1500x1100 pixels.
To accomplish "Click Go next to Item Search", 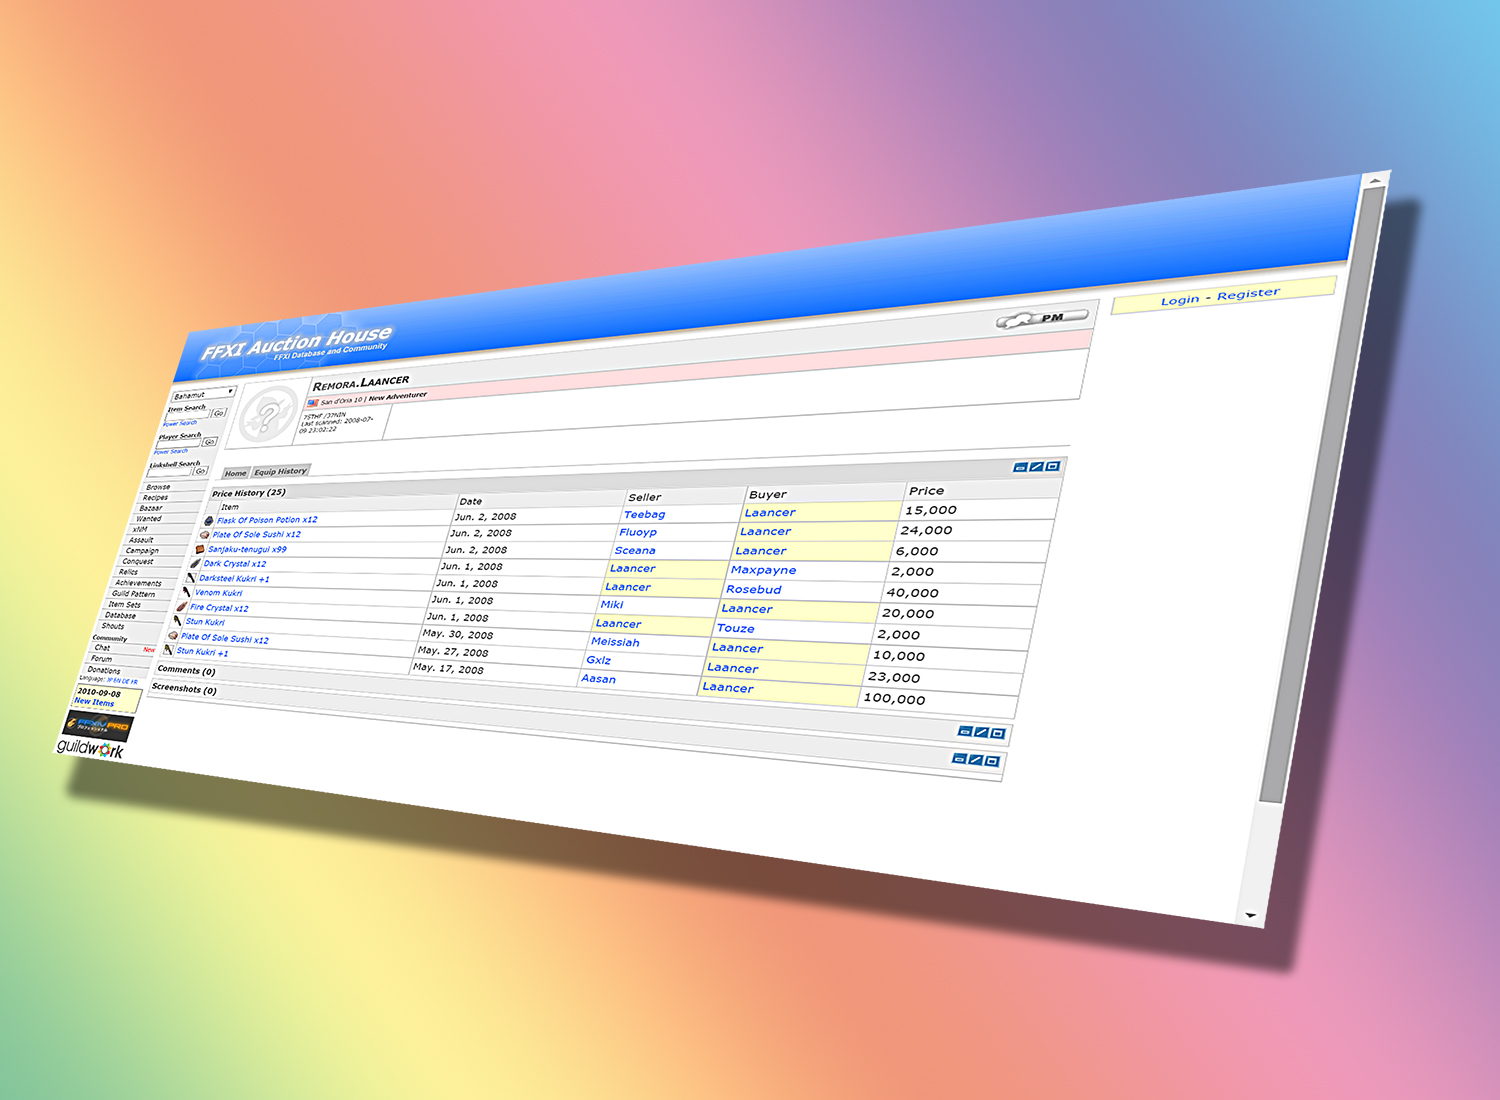I will (x=219, y=413).
